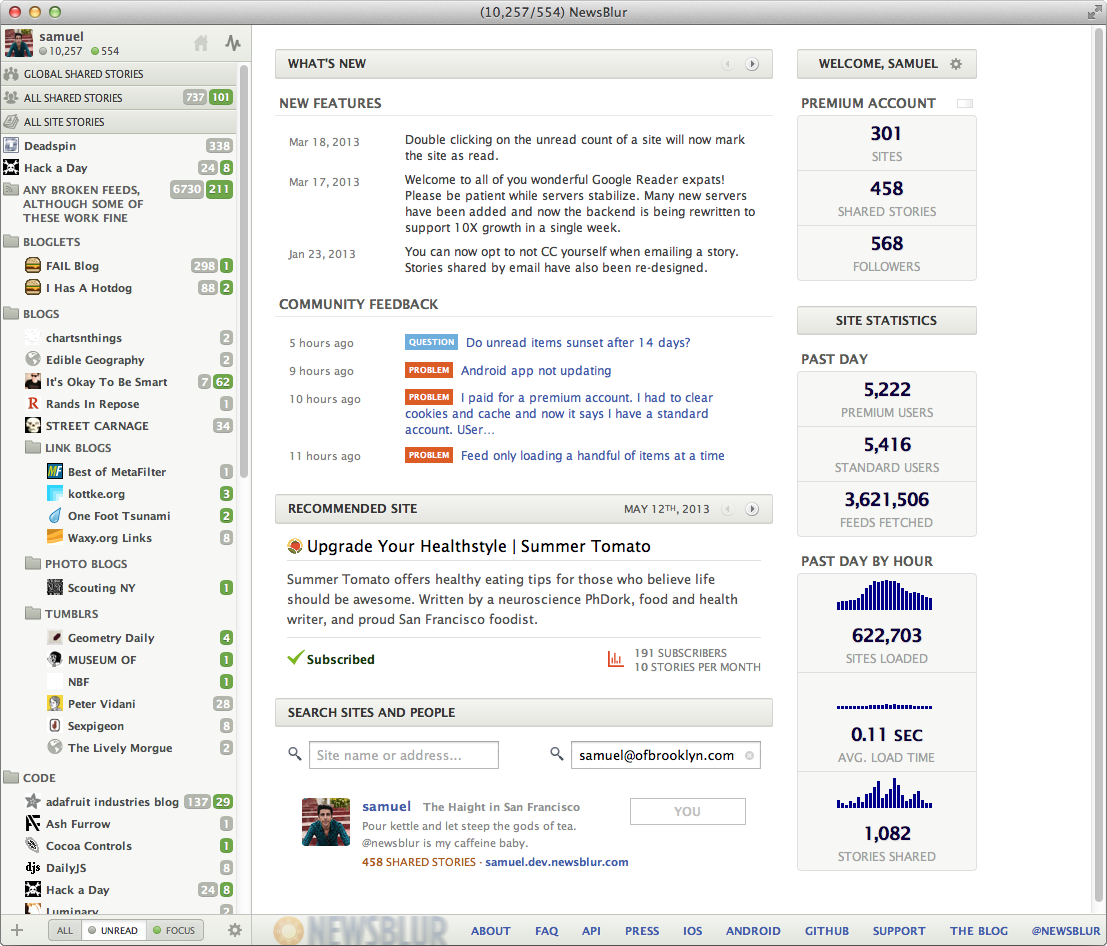Click Best of MetaFilter MF icon
This screenshot has height=946, width=1107.
tap(54, 471)
